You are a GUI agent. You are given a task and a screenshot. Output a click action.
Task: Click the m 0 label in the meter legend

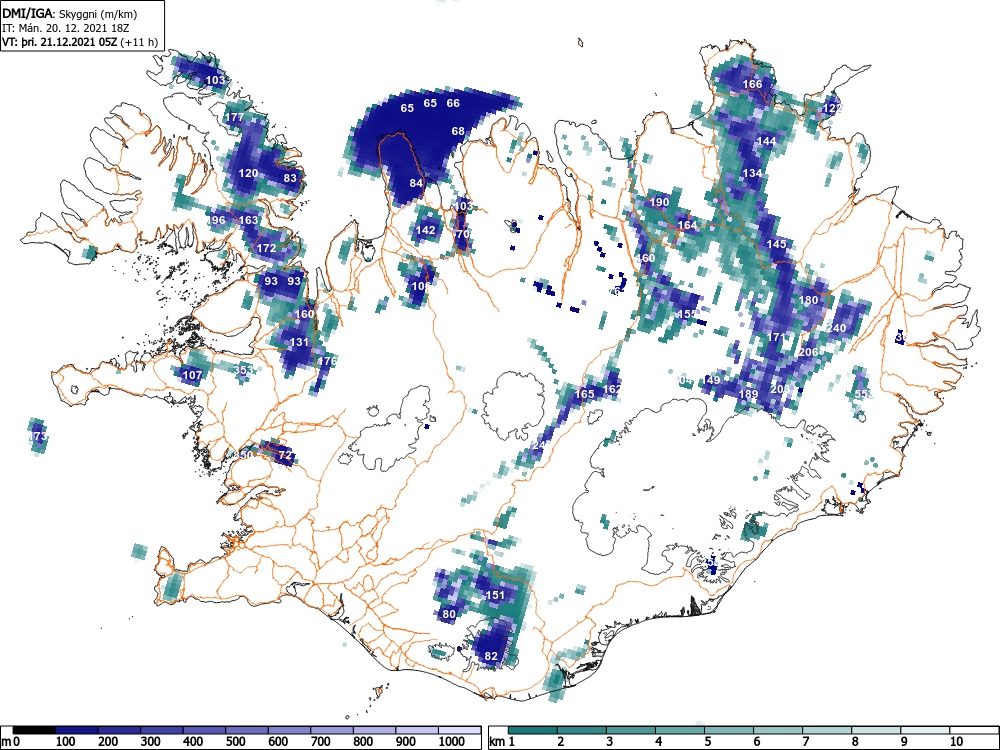click(11, 742)
